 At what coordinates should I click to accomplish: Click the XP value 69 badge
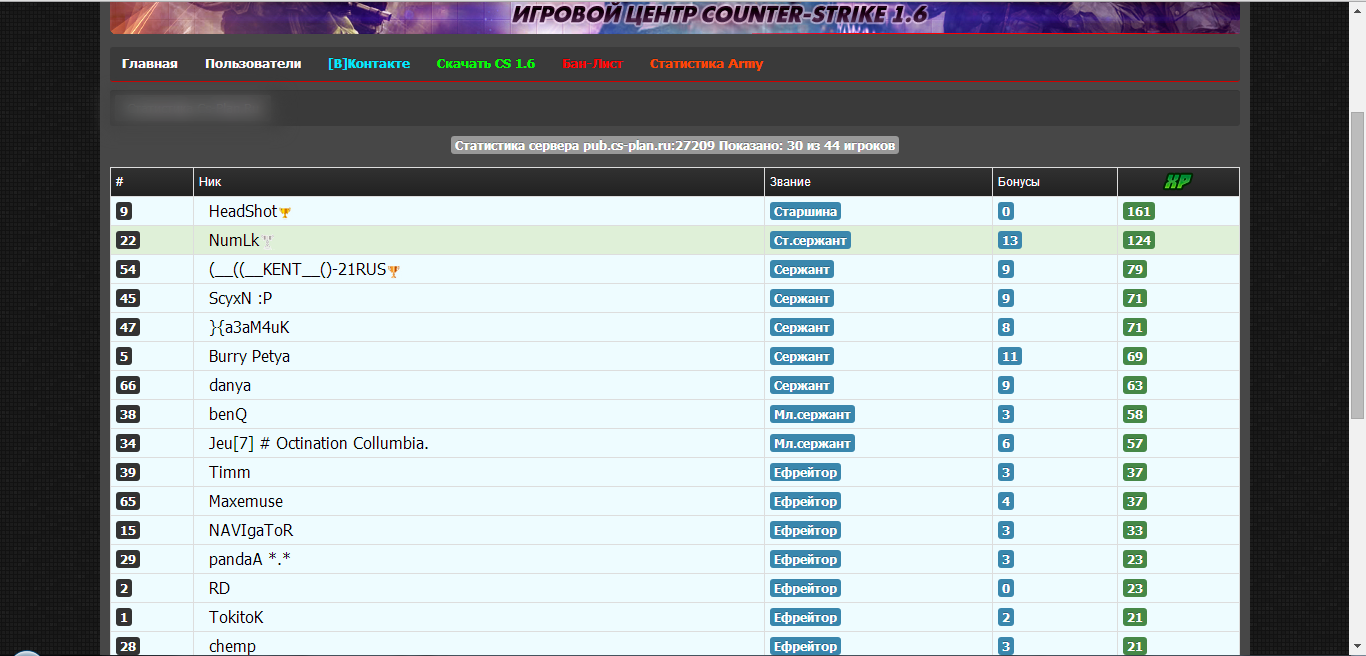pyautogui.click(x=1135, y=357)
